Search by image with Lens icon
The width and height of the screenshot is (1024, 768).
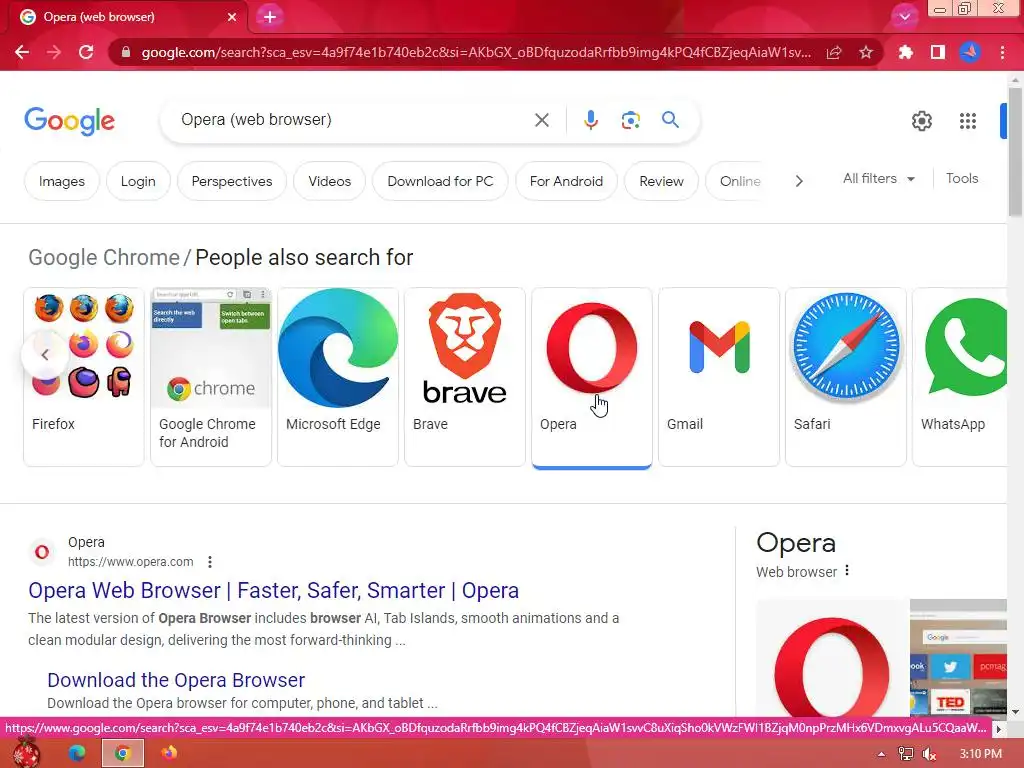(x=630, y=120)
